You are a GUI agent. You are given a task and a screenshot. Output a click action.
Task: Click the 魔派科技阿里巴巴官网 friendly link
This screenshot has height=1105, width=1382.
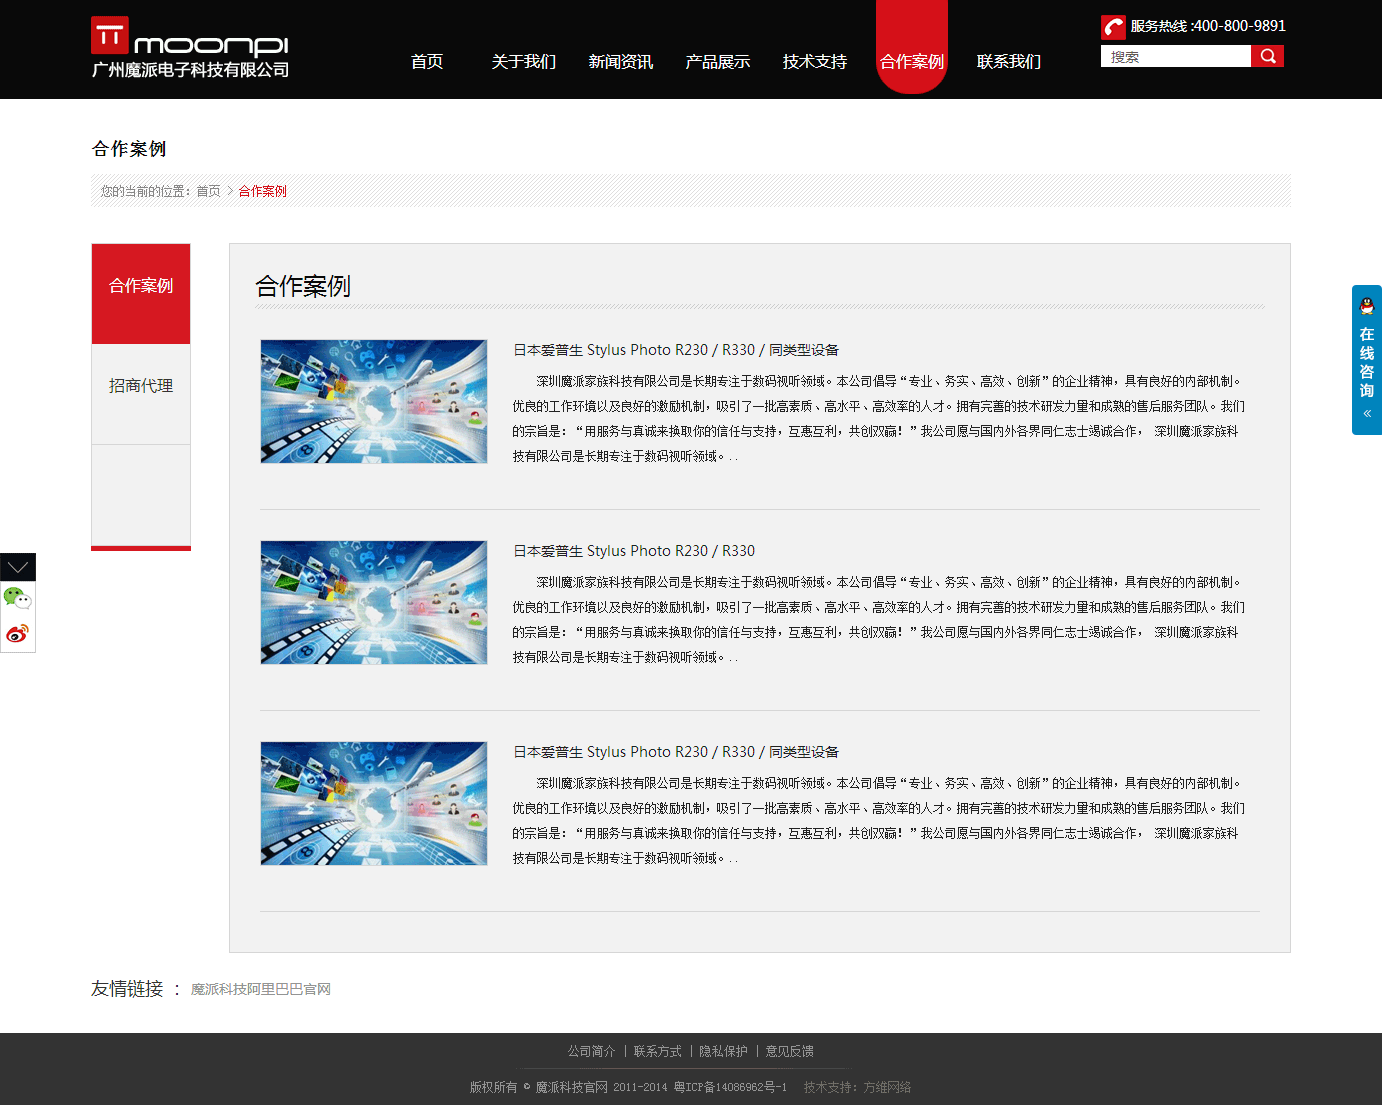(x=261, y=989)
